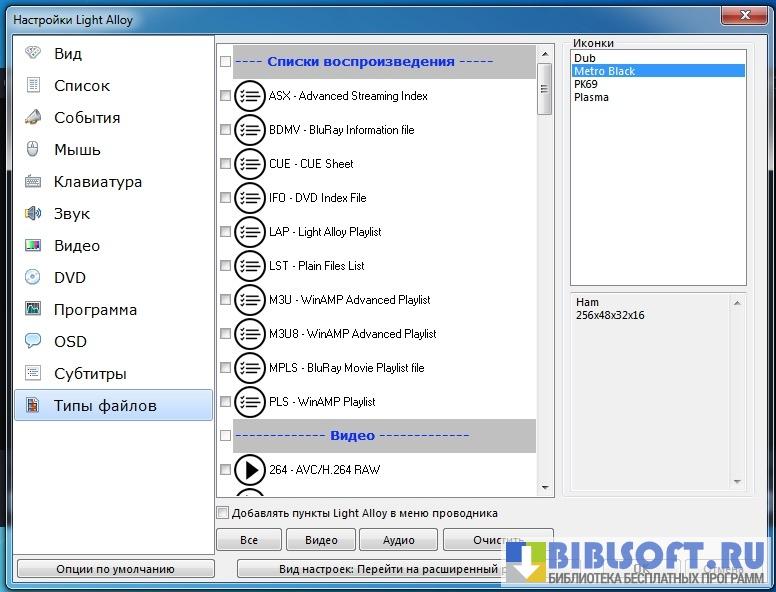
Task: Enable the BDMV BluRay Information file checkbox
Action: [x=225, y=130]
